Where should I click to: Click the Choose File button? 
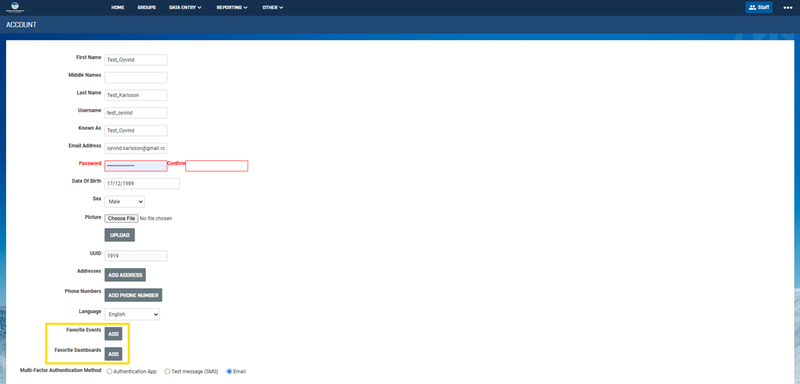tap(121, 218)
